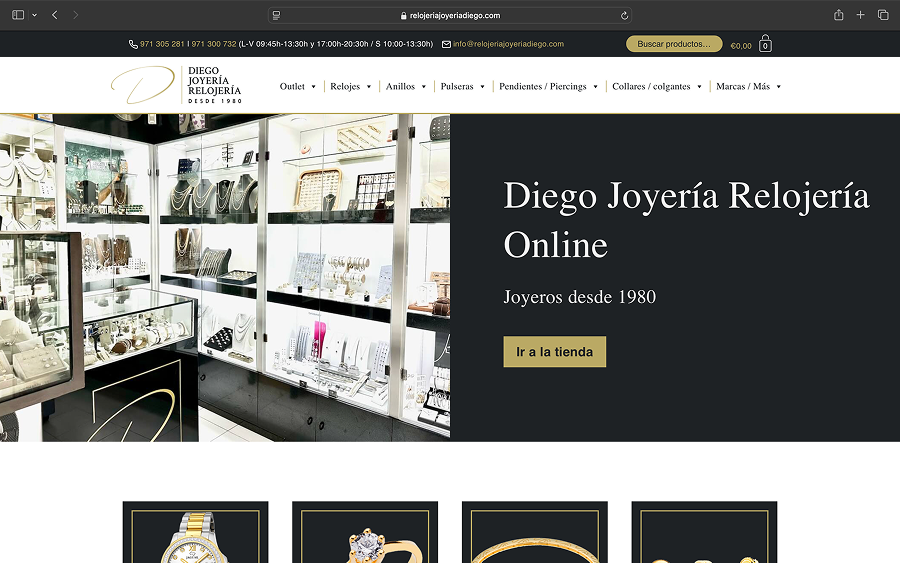Open the shopping cart bag icon

pyautogui.click(x=765, y=44)
